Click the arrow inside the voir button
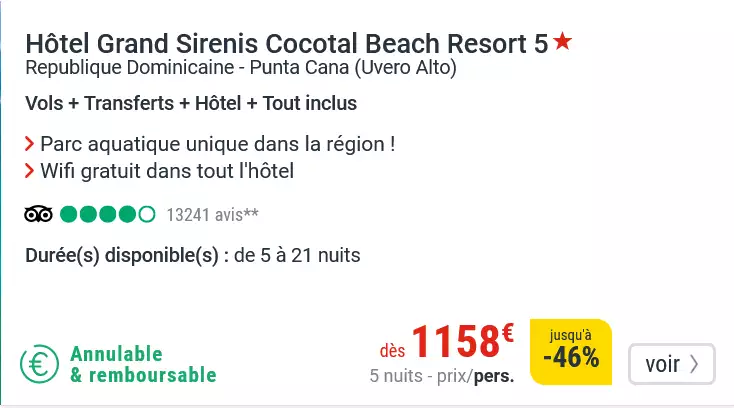The image size is (734, 408). click(x=694, y=364)
